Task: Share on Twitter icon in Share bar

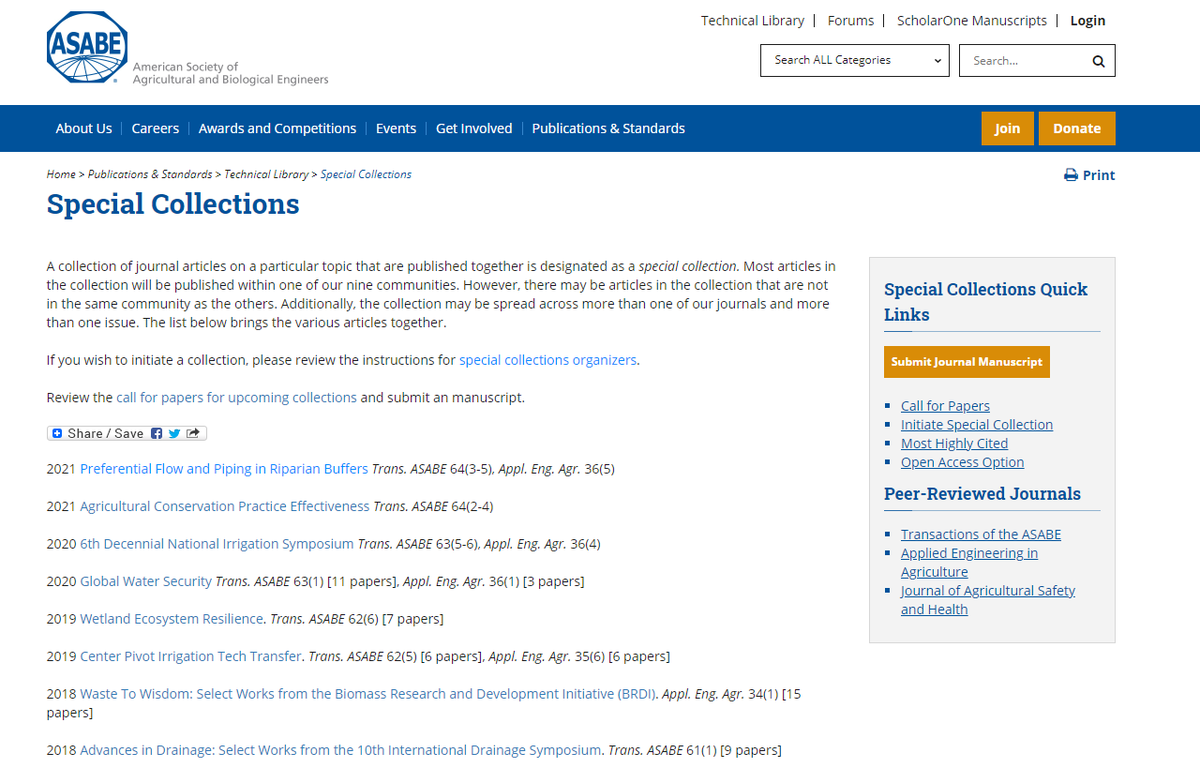Action: coord(174,433)
